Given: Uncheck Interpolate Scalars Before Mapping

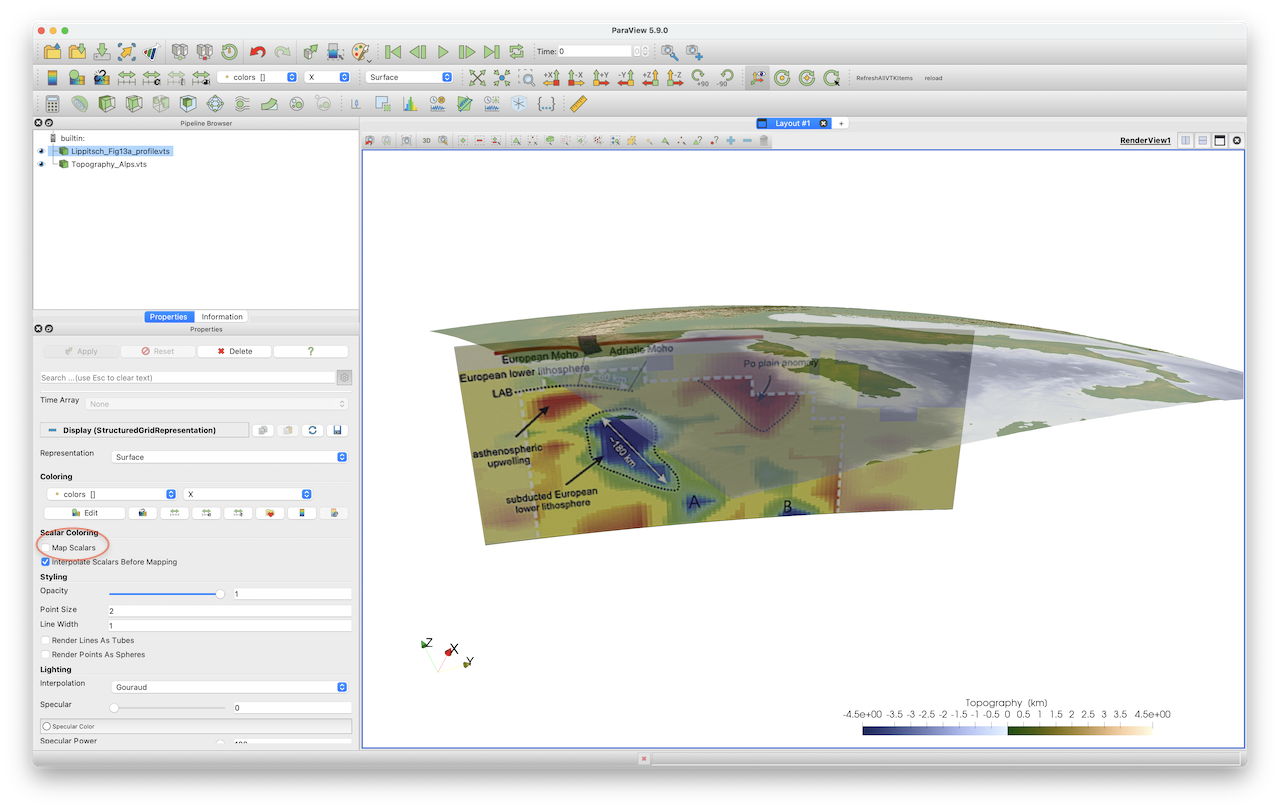Looking at the screenshot, I should point(46,562).
